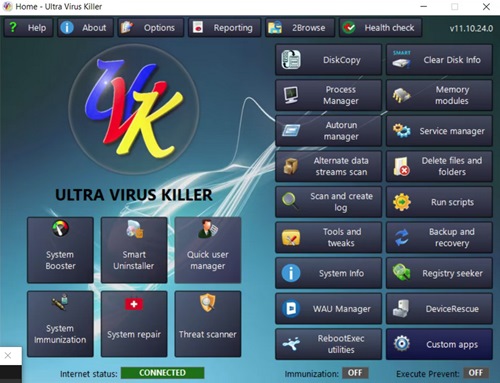This screenshot has width=500, height=383.
Task: Click the WAU Manager icon
Action: [291, 308]
